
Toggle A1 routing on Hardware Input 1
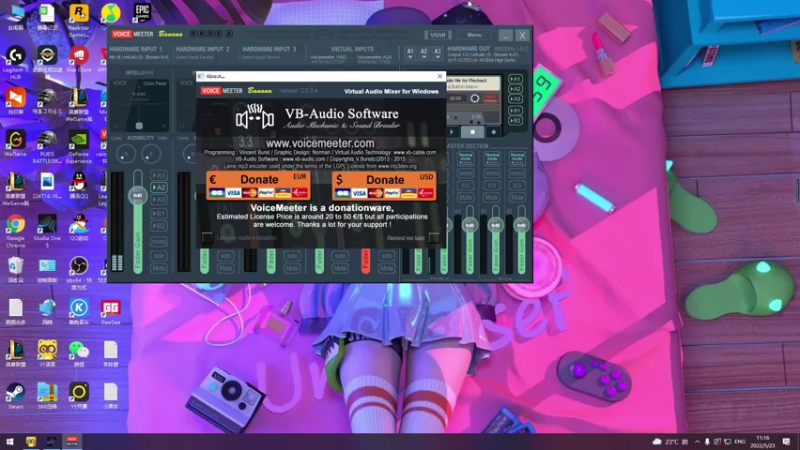point(159,175)
